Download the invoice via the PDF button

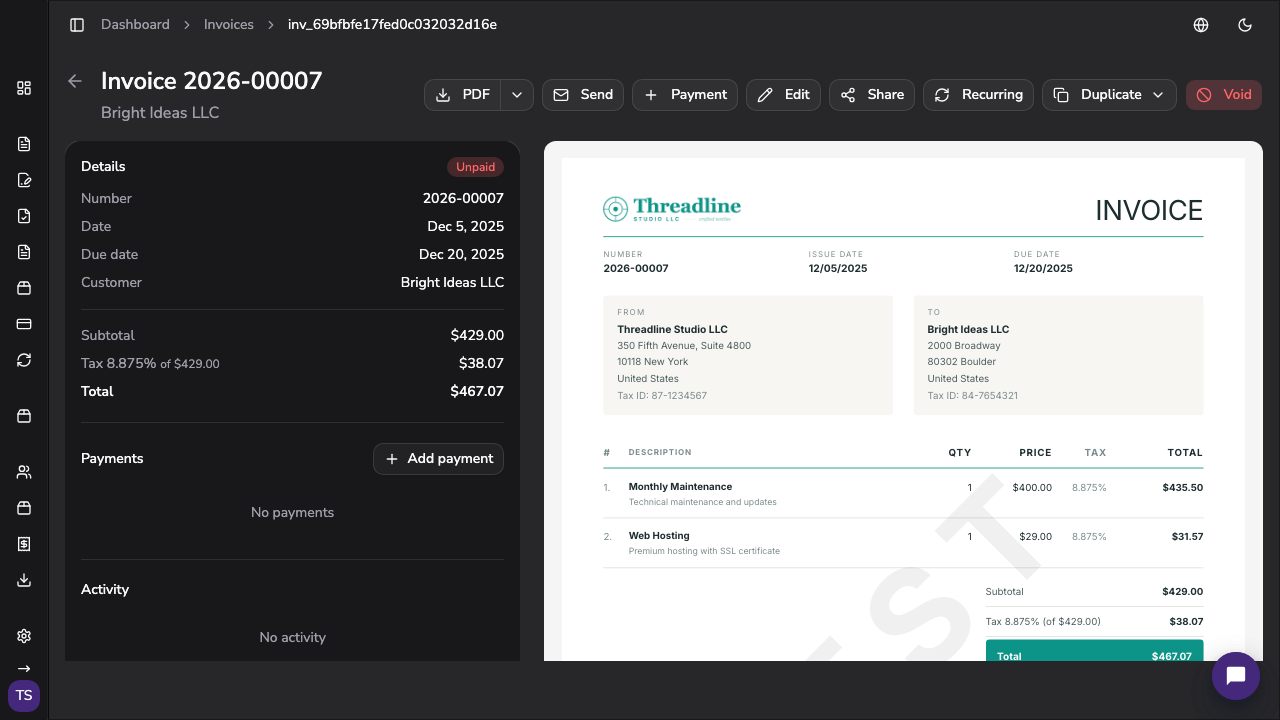[x=463, y=95]
